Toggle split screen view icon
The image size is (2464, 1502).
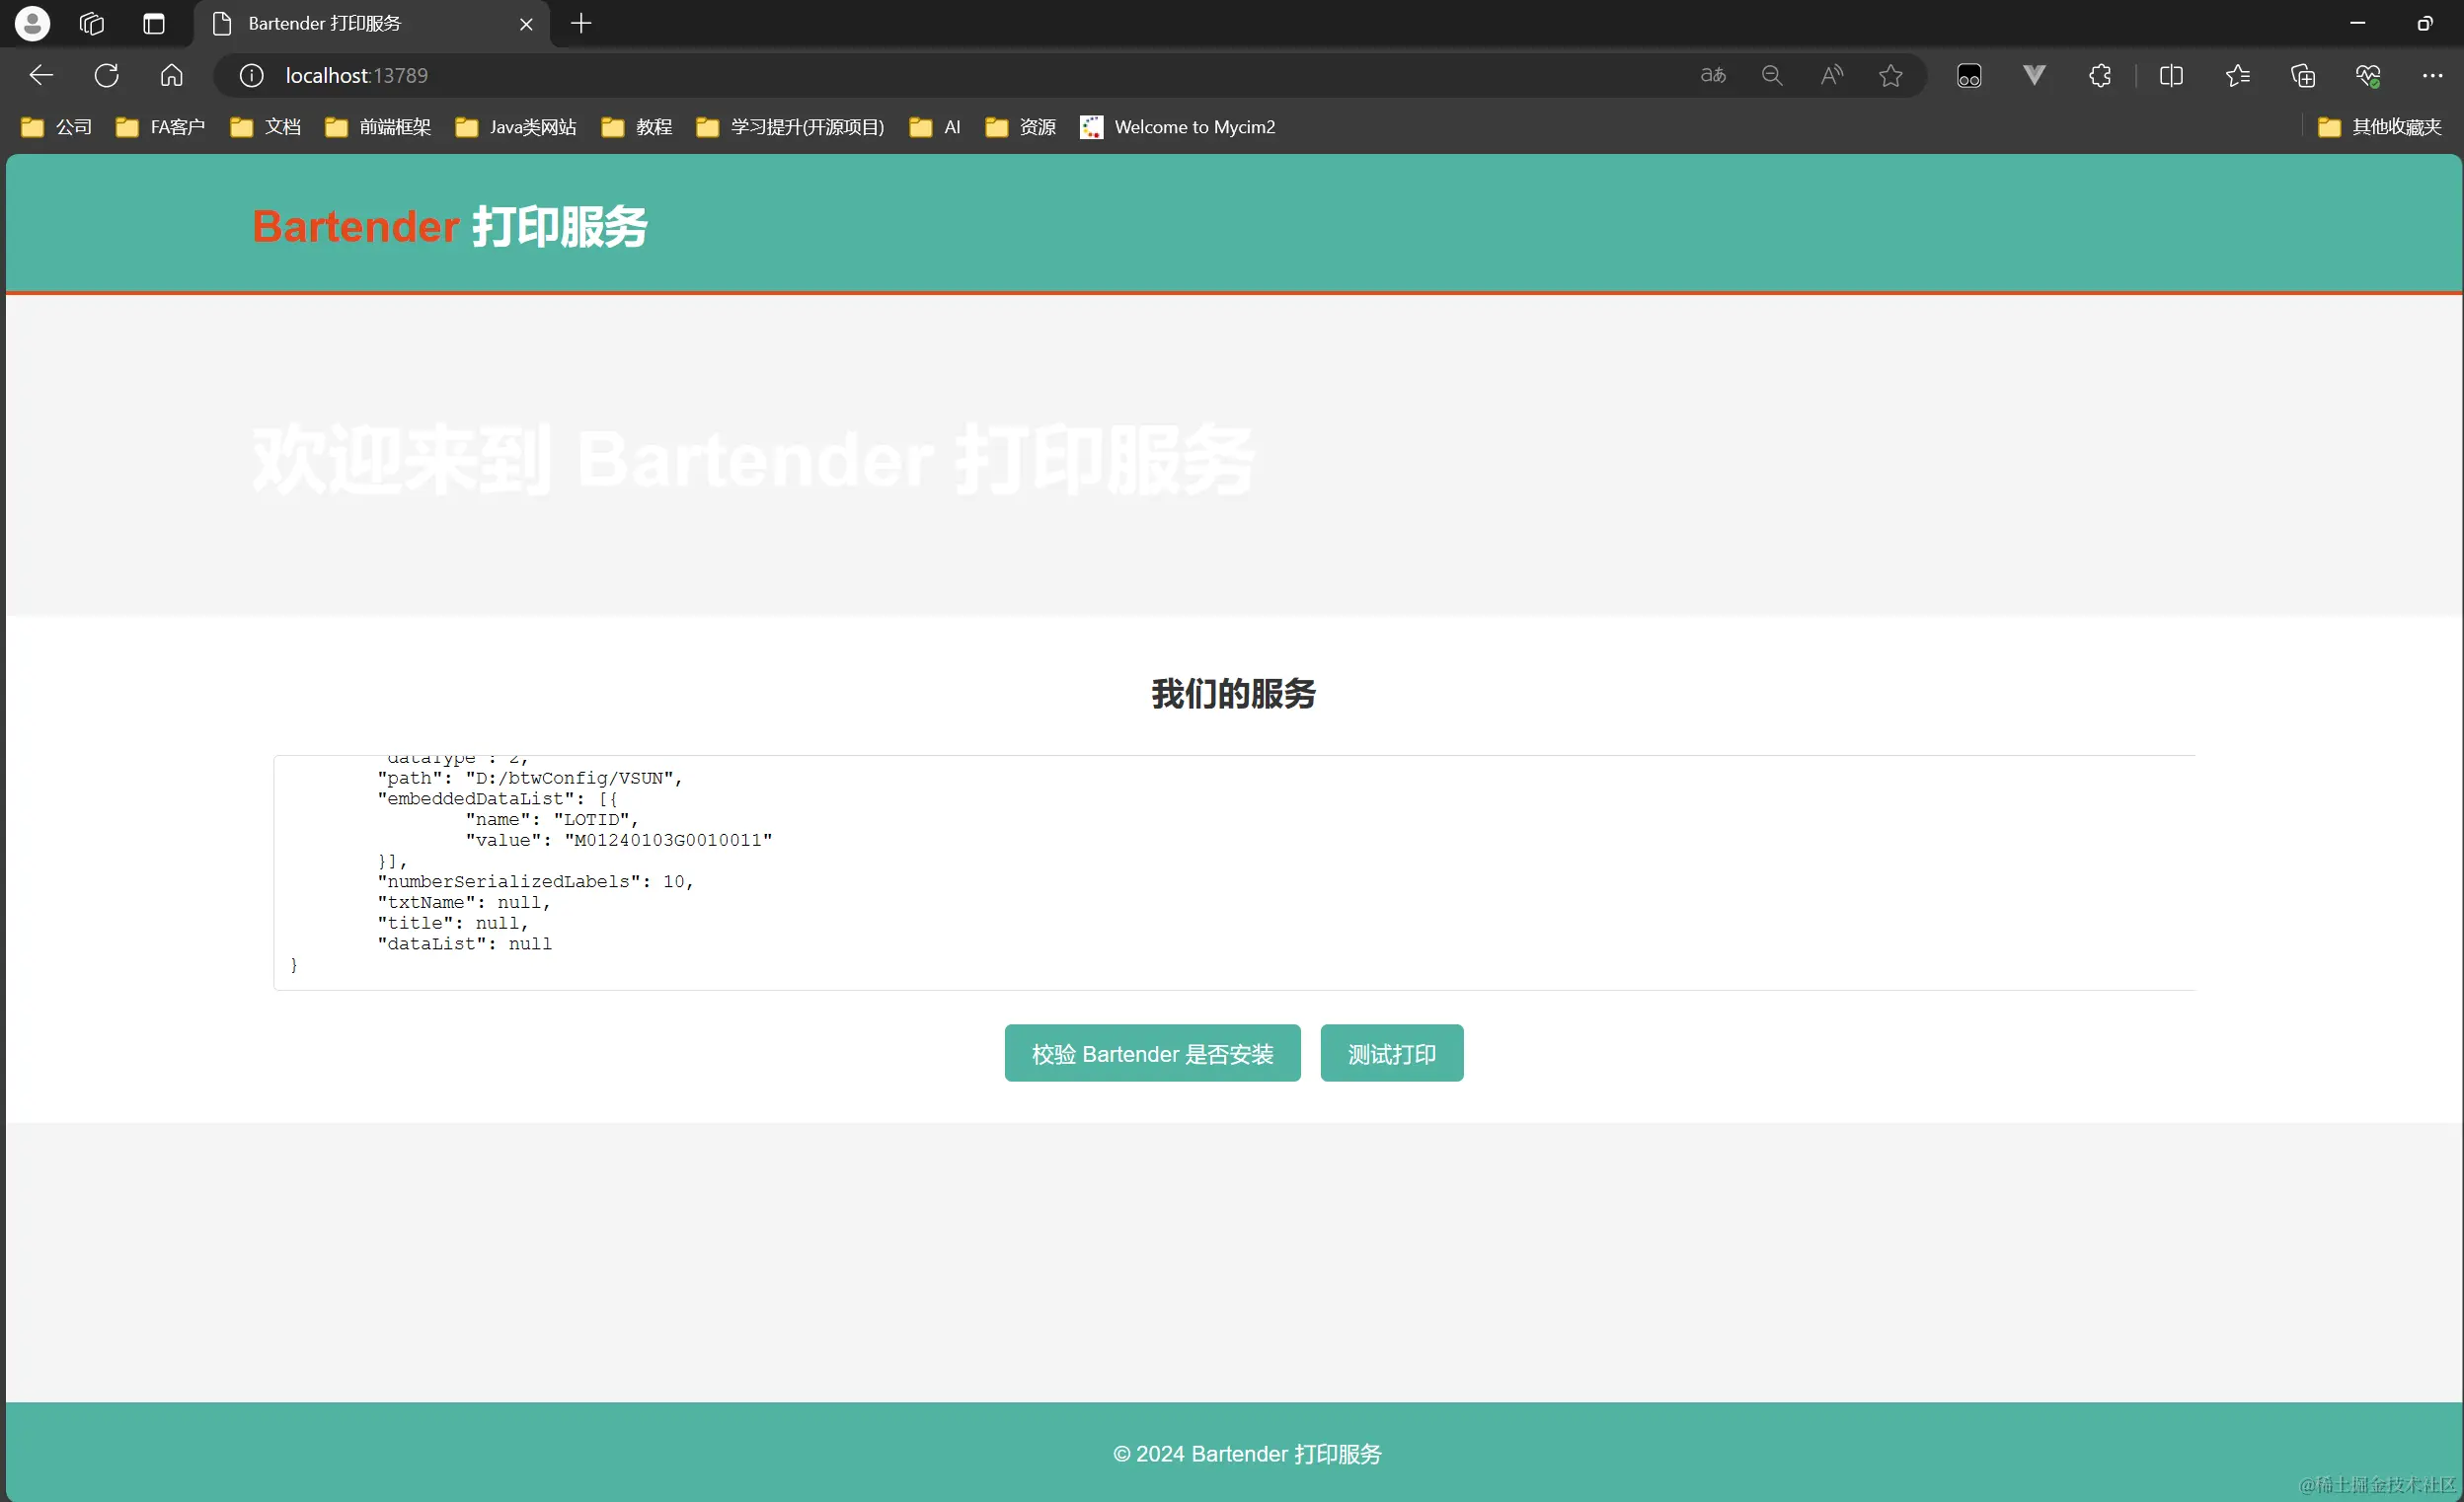click(2171, 75)
